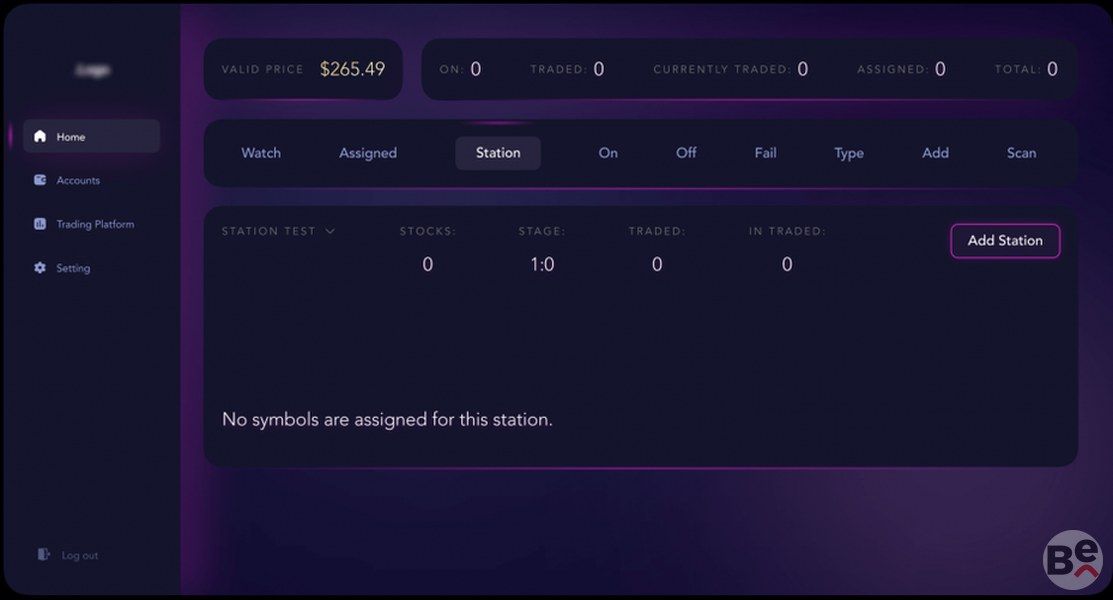This screenshot has height=600, width=1113.
Task: Click the Home house icon in sidebar
Action: coord(40,136)
